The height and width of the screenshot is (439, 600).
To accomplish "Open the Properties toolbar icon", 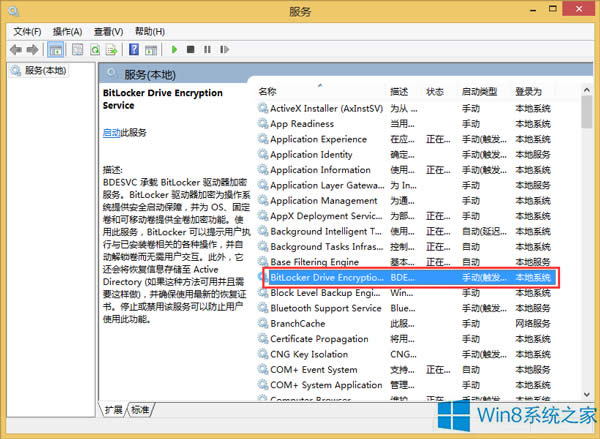I will click(78, 50).
